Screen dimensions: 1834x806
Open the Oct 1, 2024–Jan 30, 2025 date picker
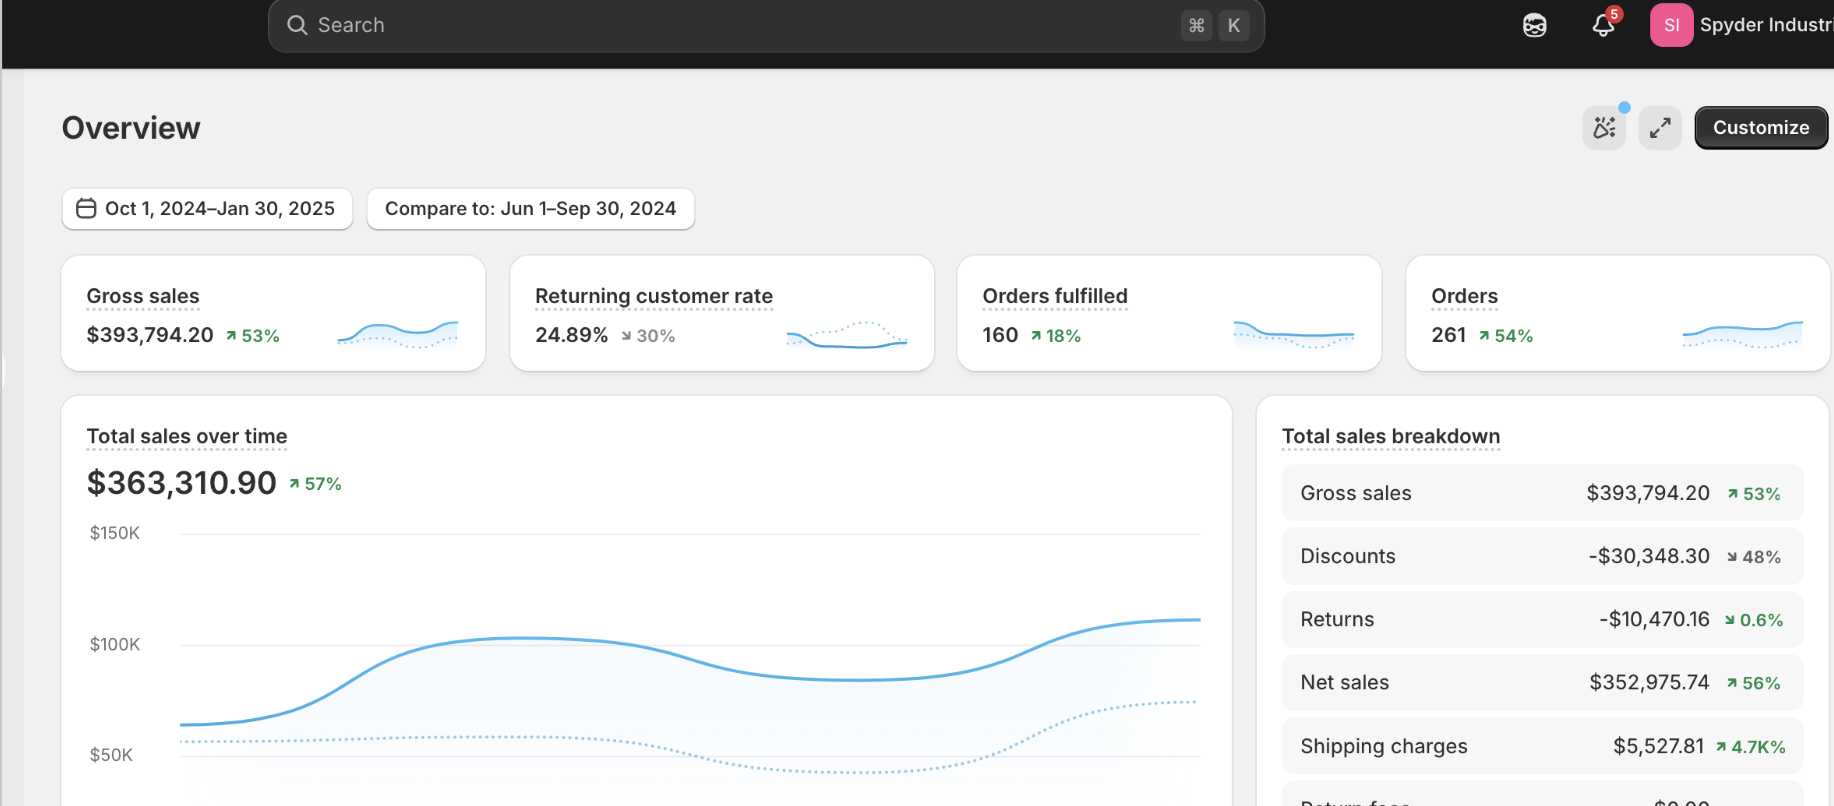(207, 209)
